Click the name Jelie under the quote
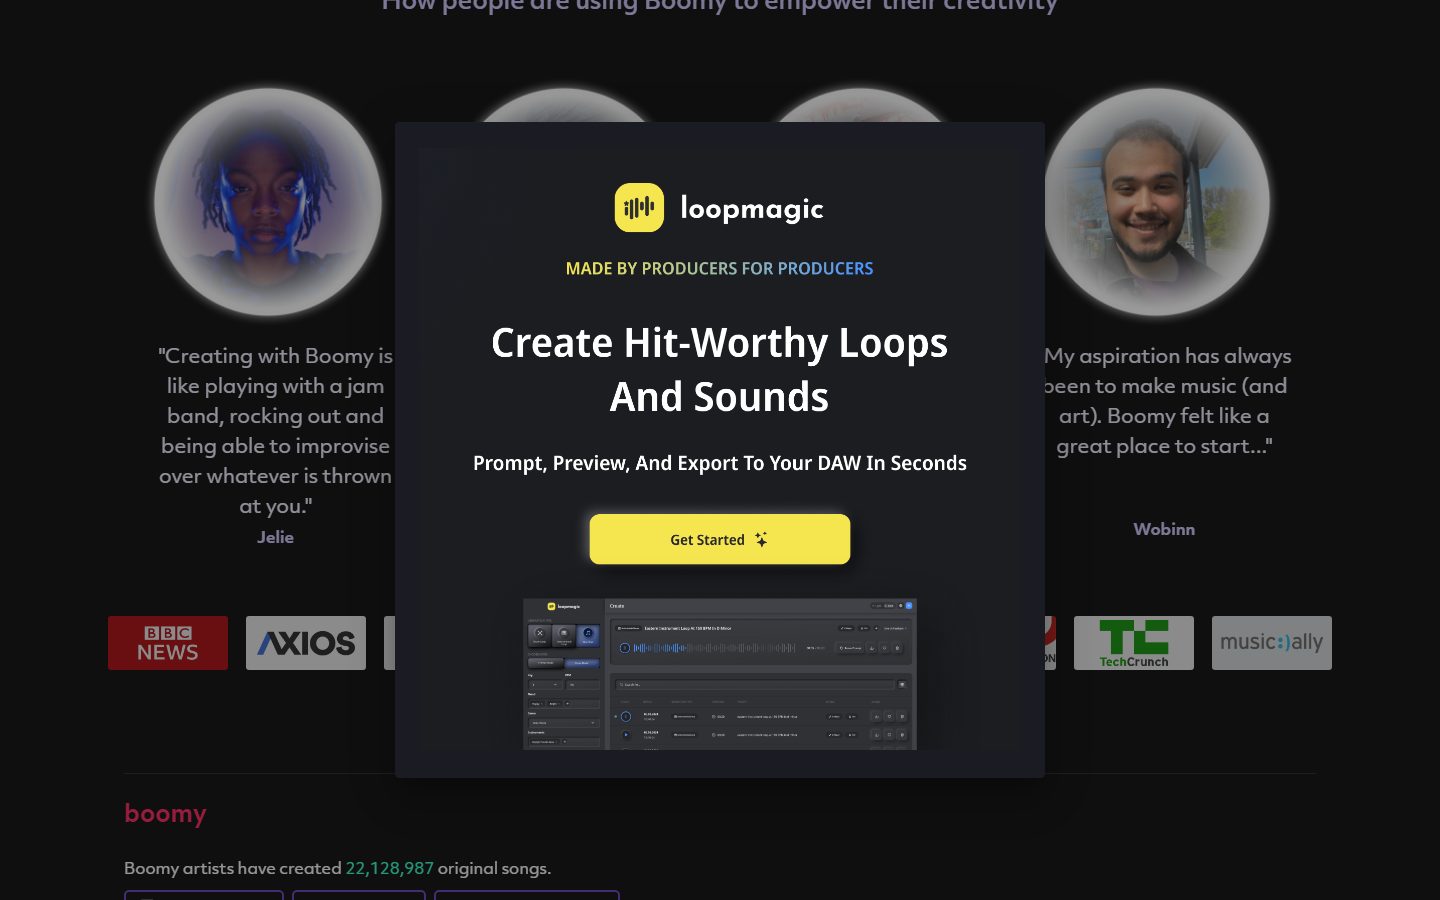The width and height of the screenshot is (1440, 900). [x=275, y=537]
